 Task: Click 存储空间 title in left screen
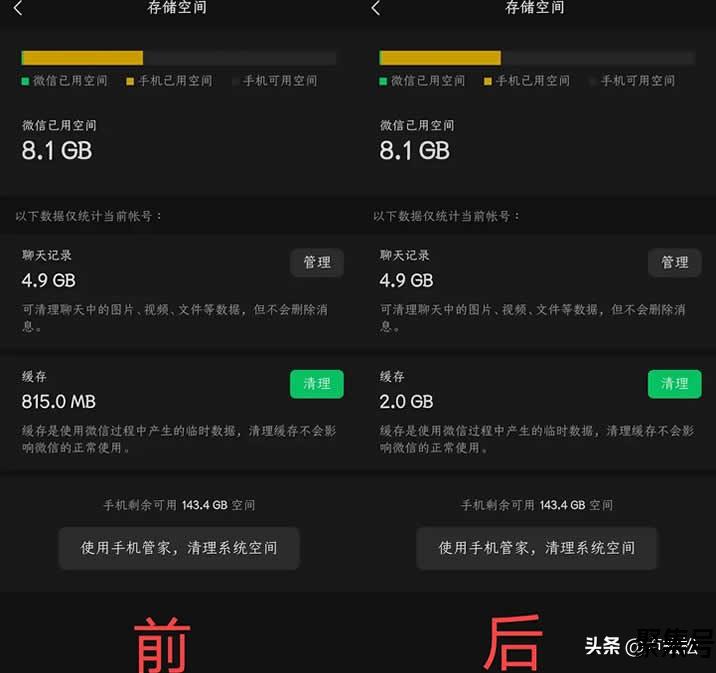[177, 7]
